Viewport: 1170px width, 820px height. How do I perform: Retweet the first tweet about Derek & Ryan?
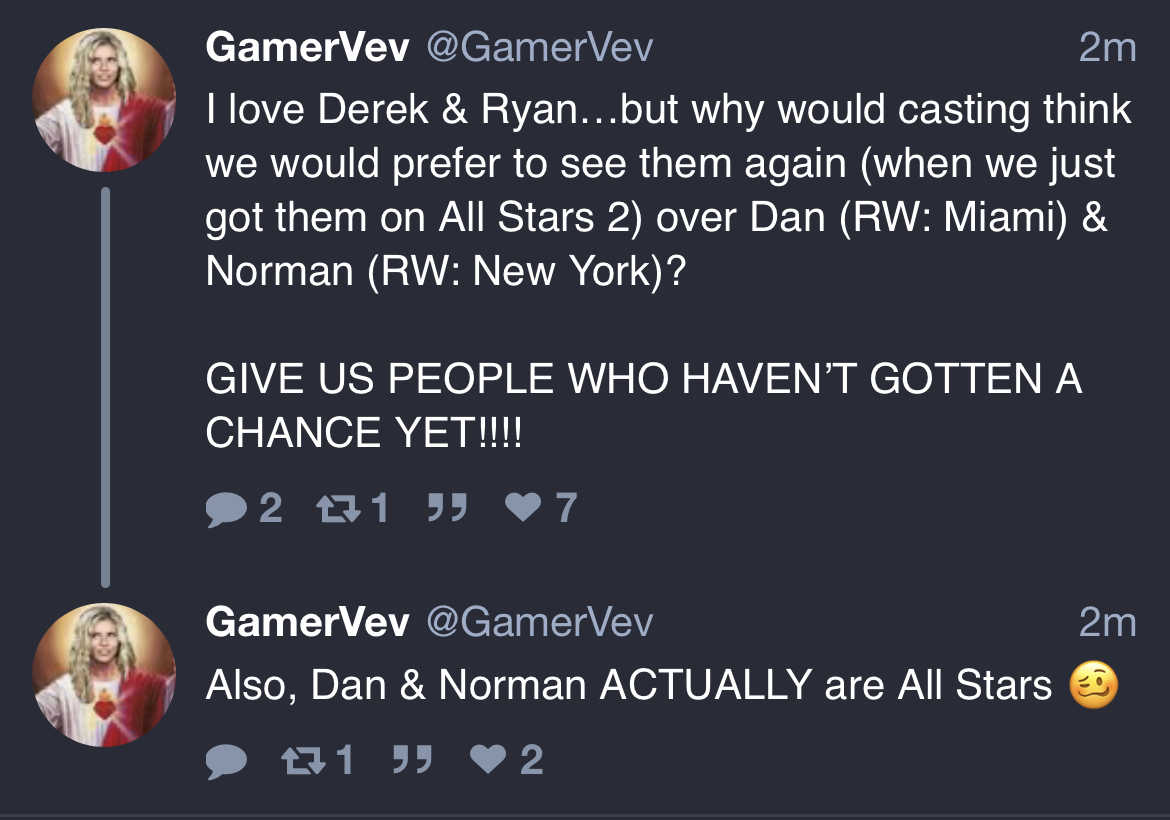(x=340, y=509)
